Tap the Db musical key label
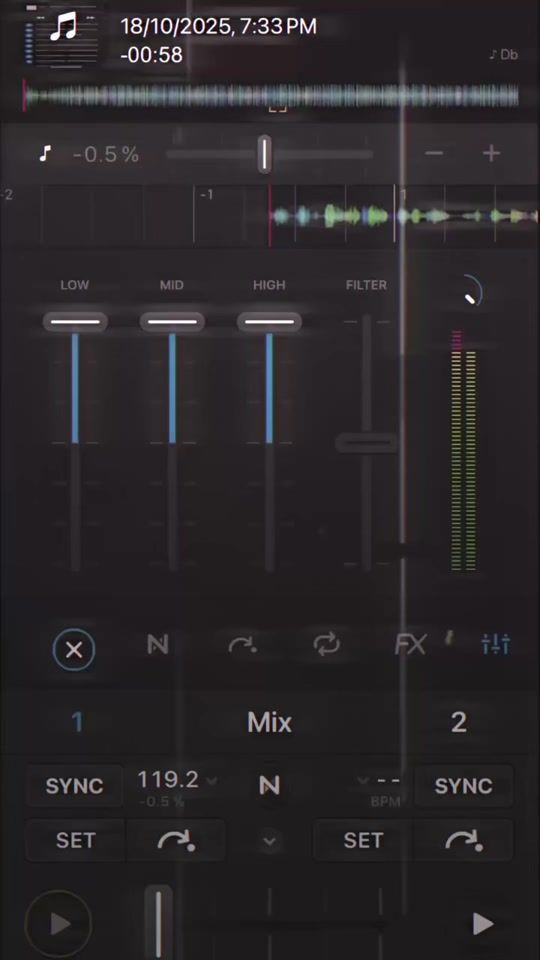The image size is (540, 960). tap(503, 54)
